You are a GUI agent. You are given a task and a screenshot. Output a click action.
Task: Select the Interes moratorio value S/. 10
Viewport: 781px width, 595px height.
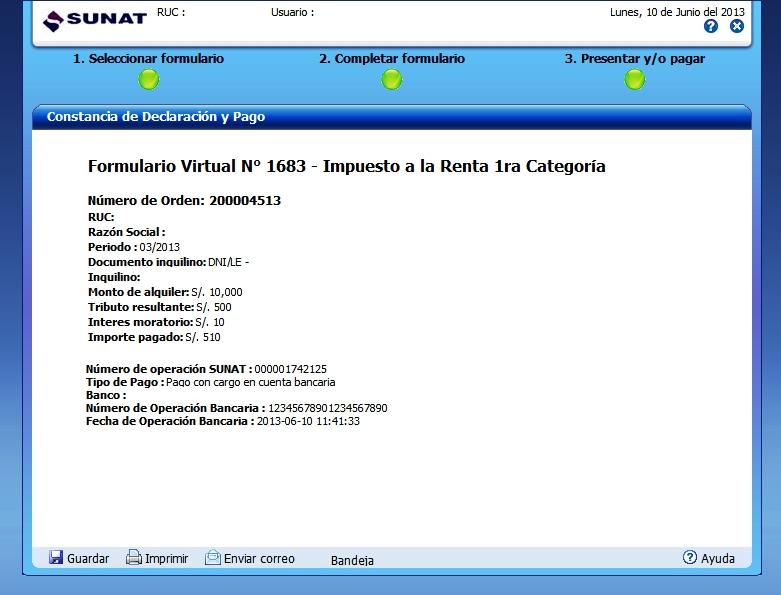coord(210,322)
